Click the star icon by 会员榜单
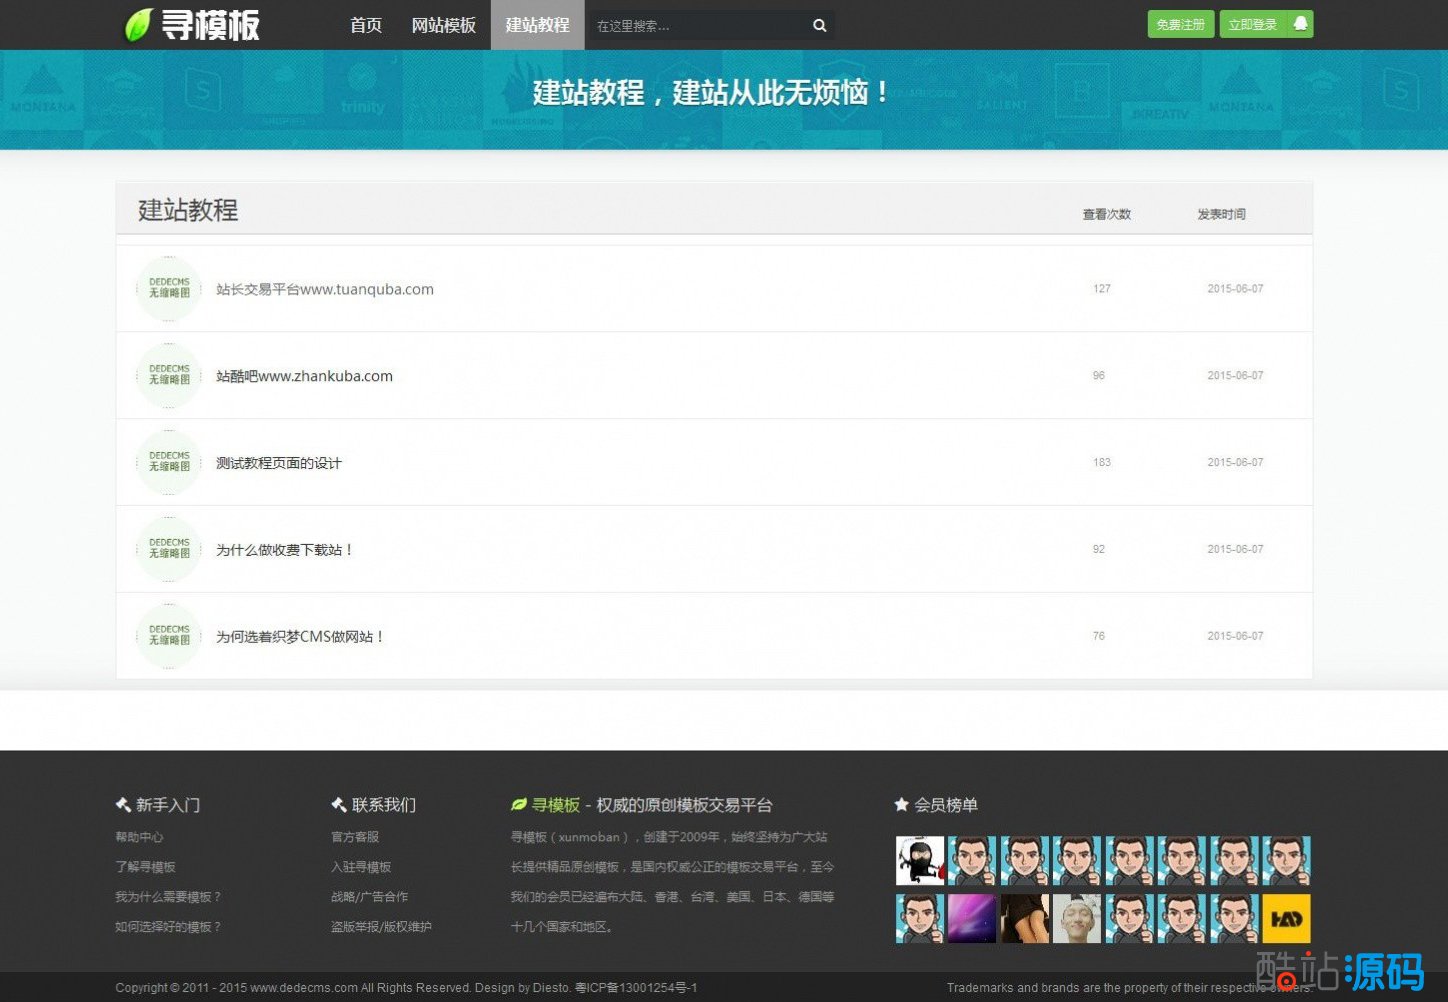The image size is (1448, 1002). click(901, 805)
